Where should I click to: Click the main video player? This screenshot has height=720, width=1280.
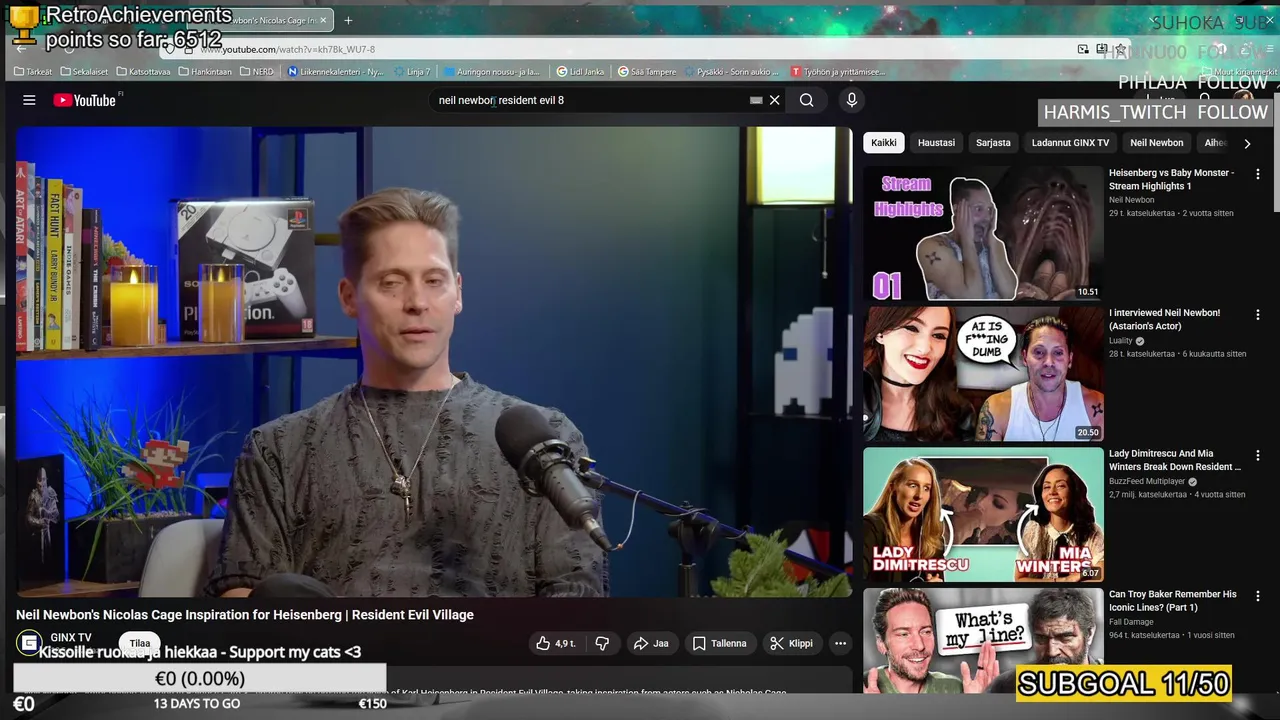433,361
